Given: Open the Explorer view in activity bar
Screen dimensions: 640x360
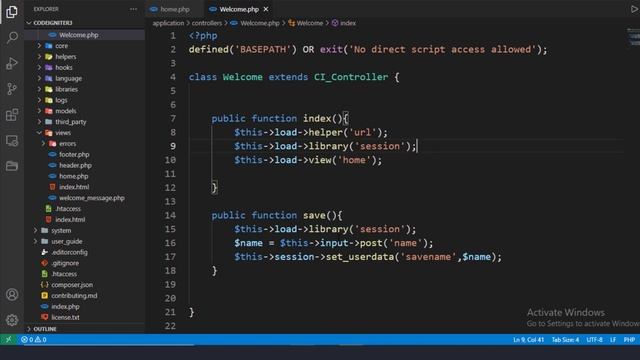Looking at the screenshot, I should (12, 12).
